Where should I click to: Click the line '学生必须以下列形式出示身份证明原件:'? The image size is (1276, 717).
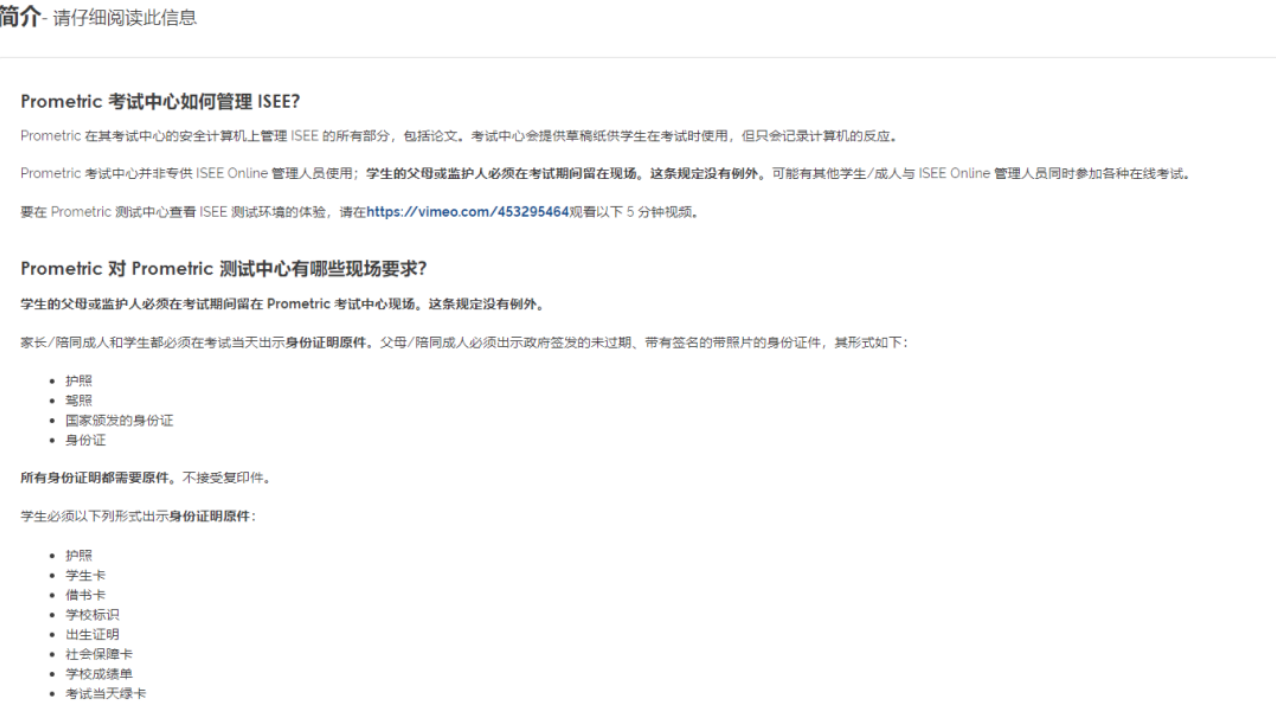(138, 516)
